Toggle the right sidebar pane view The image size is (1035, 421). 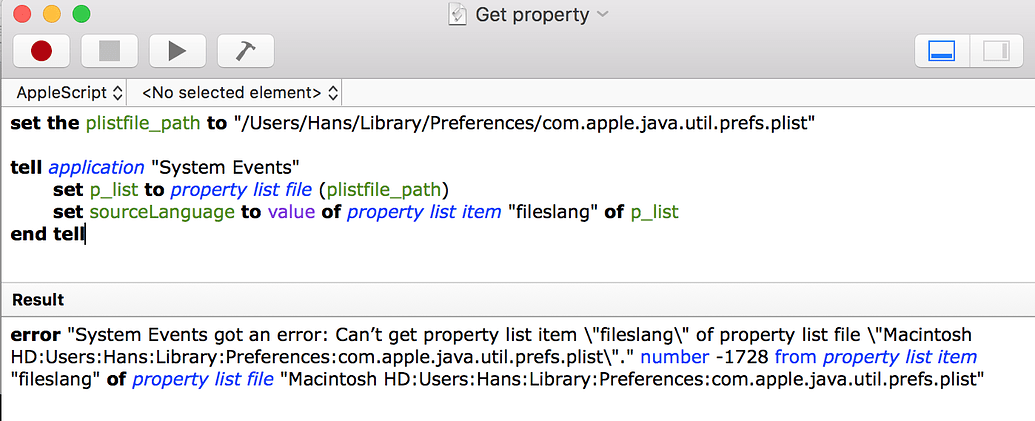pos(994,50)
